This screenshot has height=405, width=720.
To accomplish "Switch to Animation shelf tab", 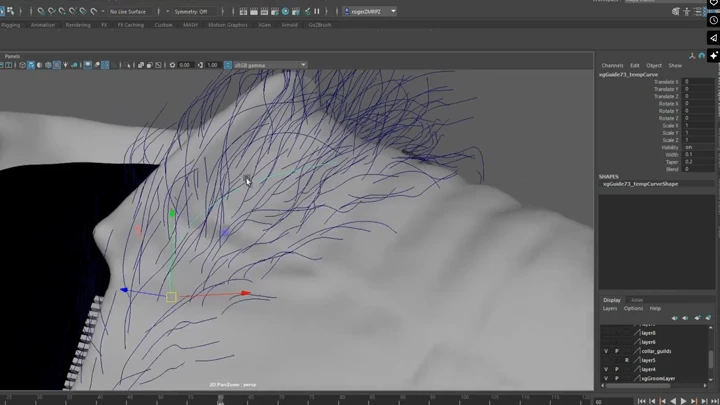I will coord(43,25).
